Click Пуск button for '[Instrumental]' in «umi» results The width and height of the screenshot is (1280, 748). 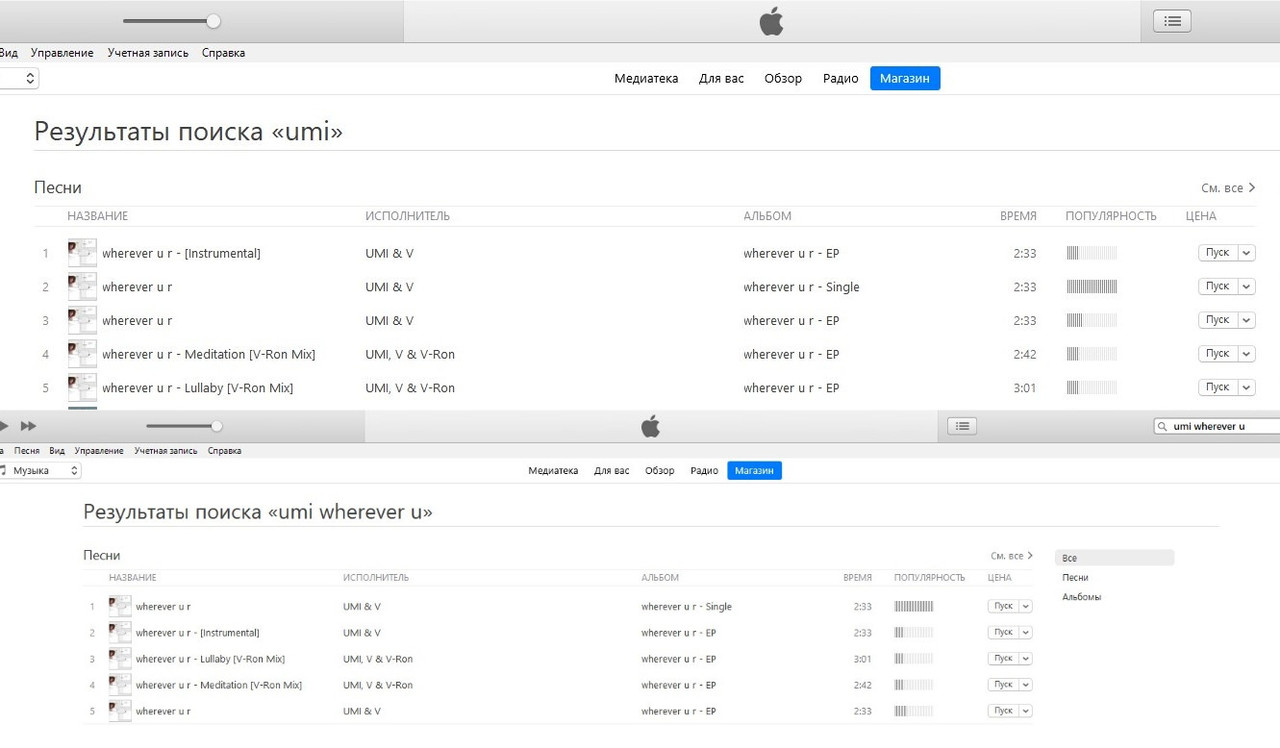(1217, 253)
